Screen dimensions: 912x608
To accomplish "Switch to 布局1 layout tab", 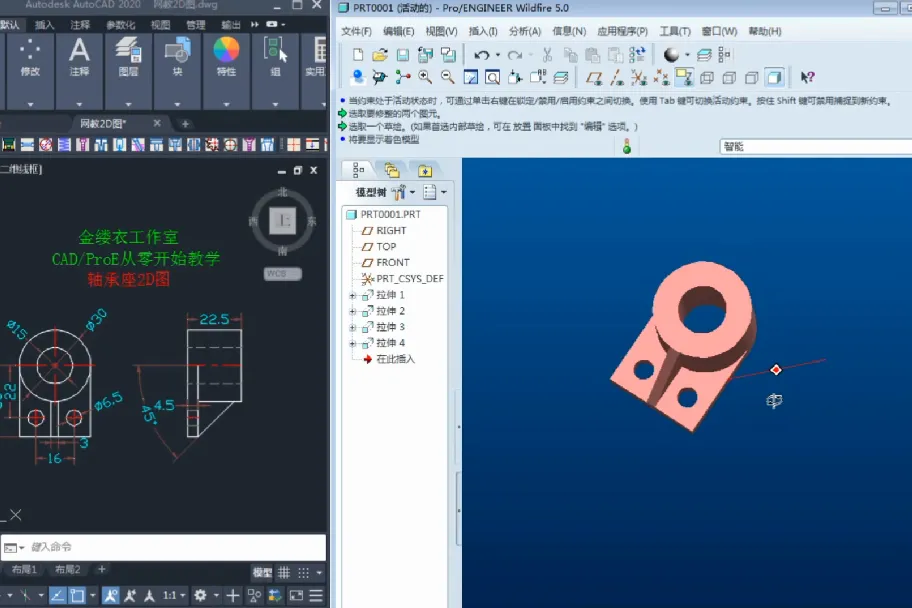I will pos(24,570).
